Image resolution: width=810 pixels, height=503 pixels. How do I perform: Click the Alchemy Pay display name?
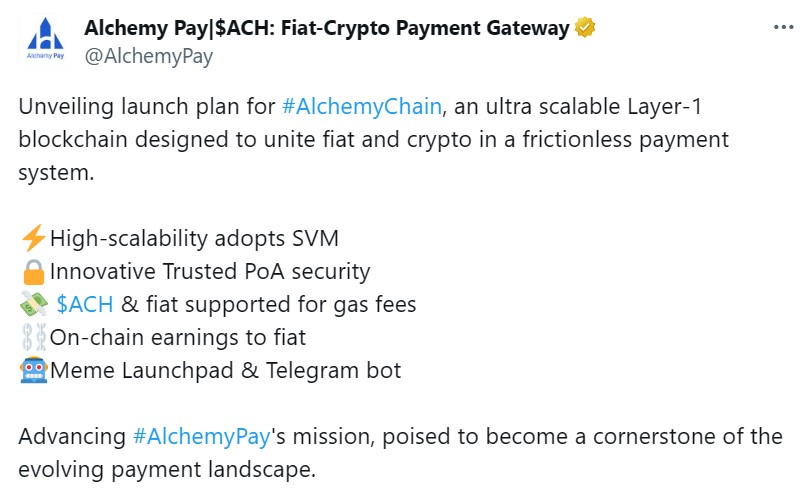(326, 28)
